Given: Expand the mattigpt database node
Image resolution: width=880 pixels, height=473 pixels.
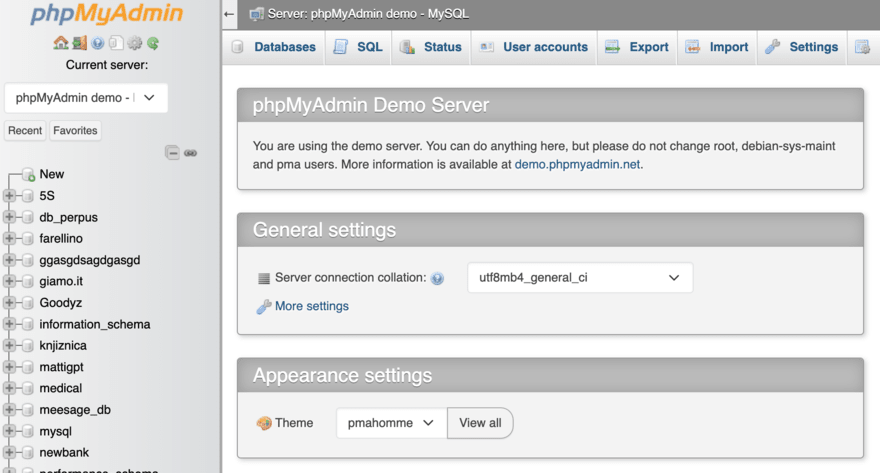Looking at the screenshot, I should (x=9, y=367).
